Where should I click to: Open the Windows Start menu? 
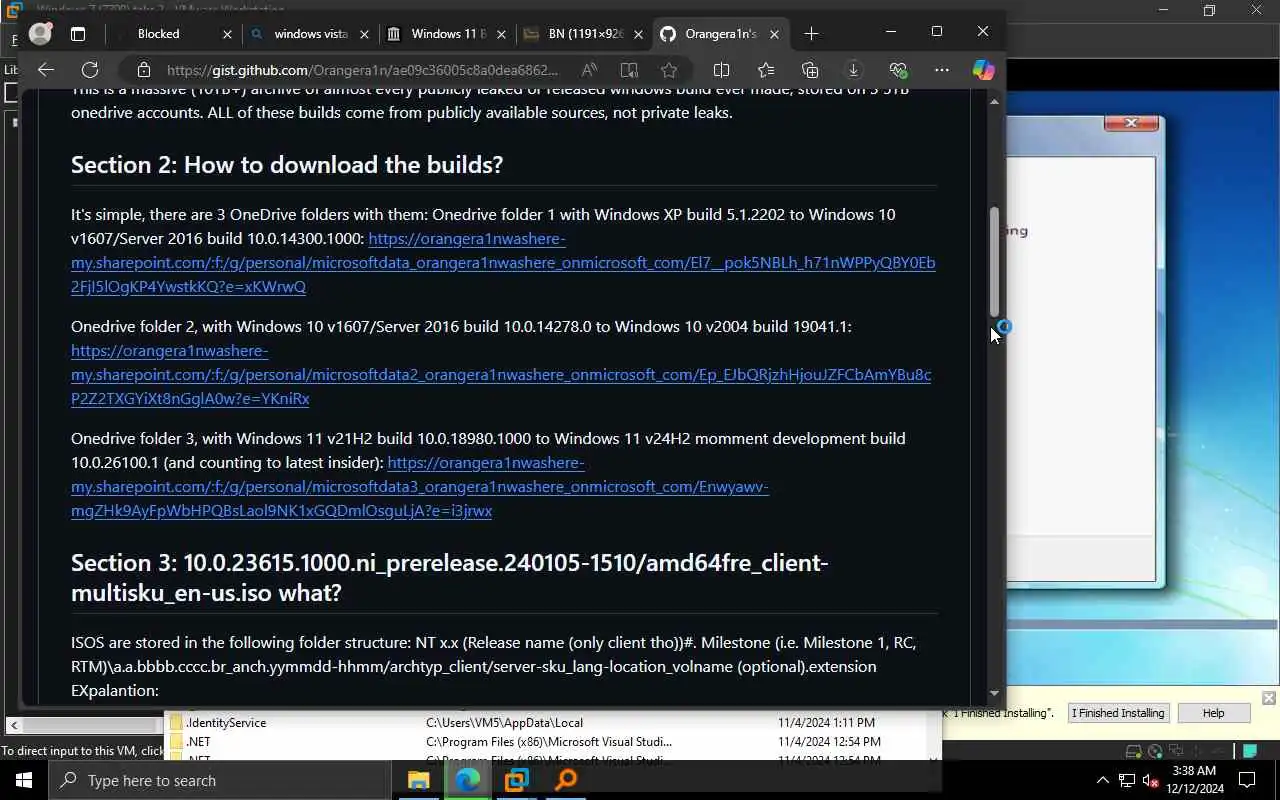24,780
